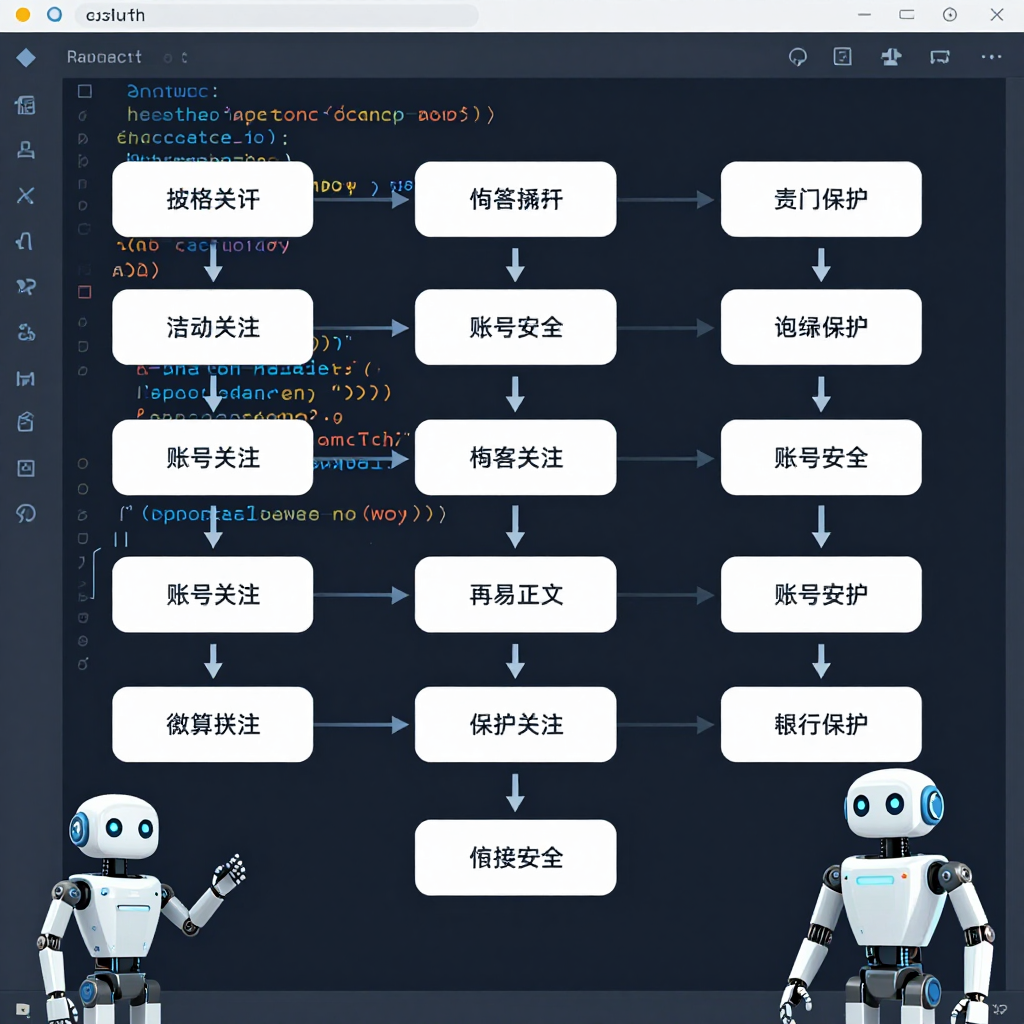
Task: Expand the chevron next to the Rapoactt tab
Action: coord(185,57)
